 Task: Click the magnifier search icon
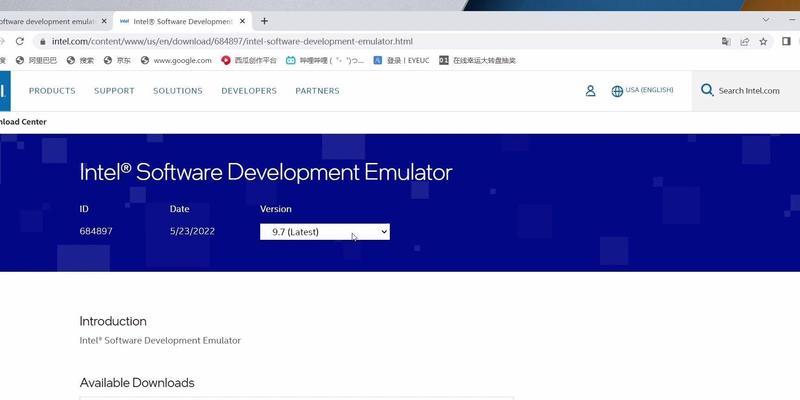[707, 90]
